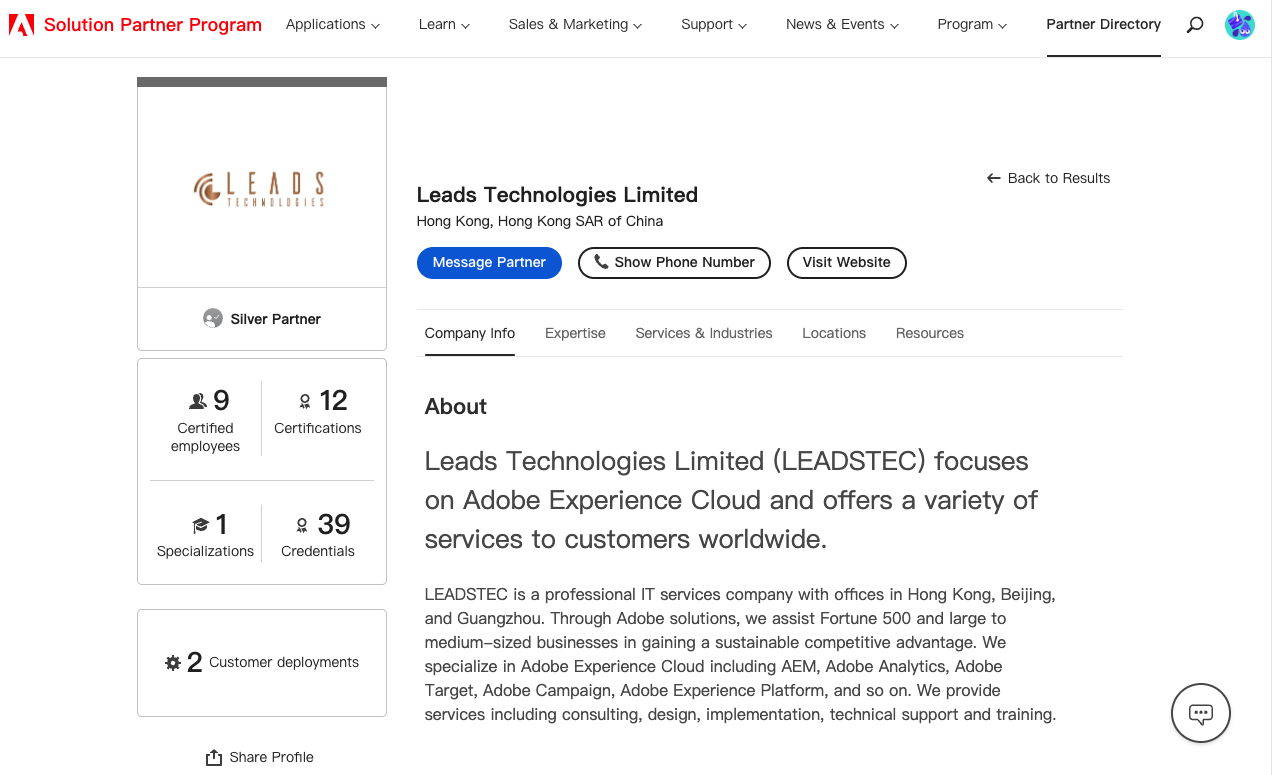The image size is (1272, 775).
Task: Open the chat support bubble icon
Action: [x=1201, y=713]
